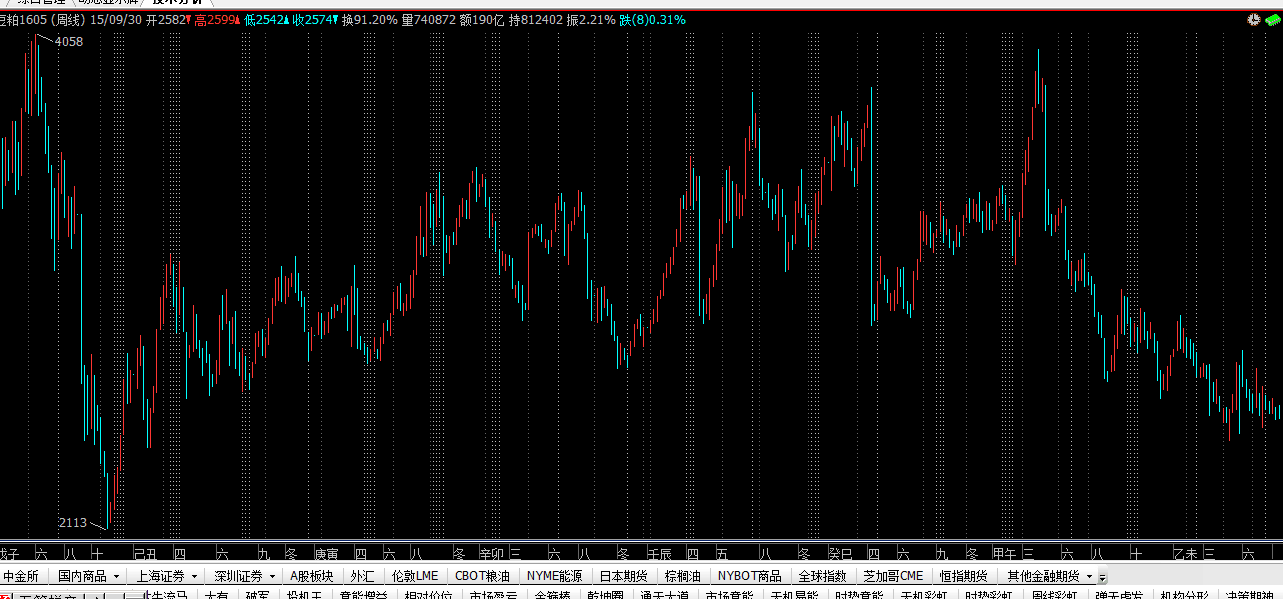Image resolution: width=1283 pixels, height=599 pixels.
Task: Click the turnover rate 换91.20%
Action: [x=369, y=19]
